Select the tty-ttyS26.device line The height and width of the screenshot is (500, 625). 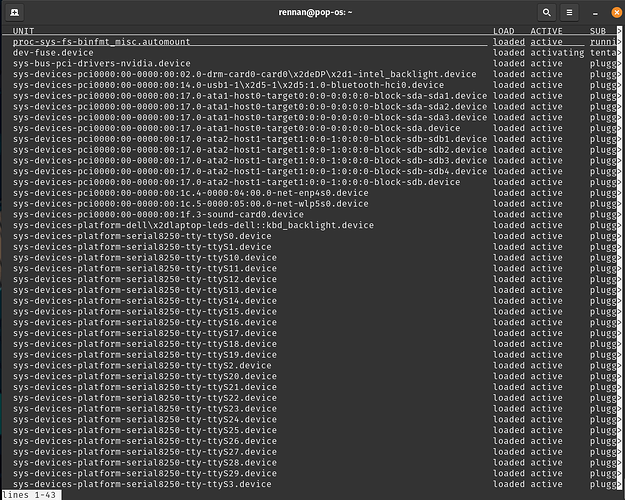[145, 440]
